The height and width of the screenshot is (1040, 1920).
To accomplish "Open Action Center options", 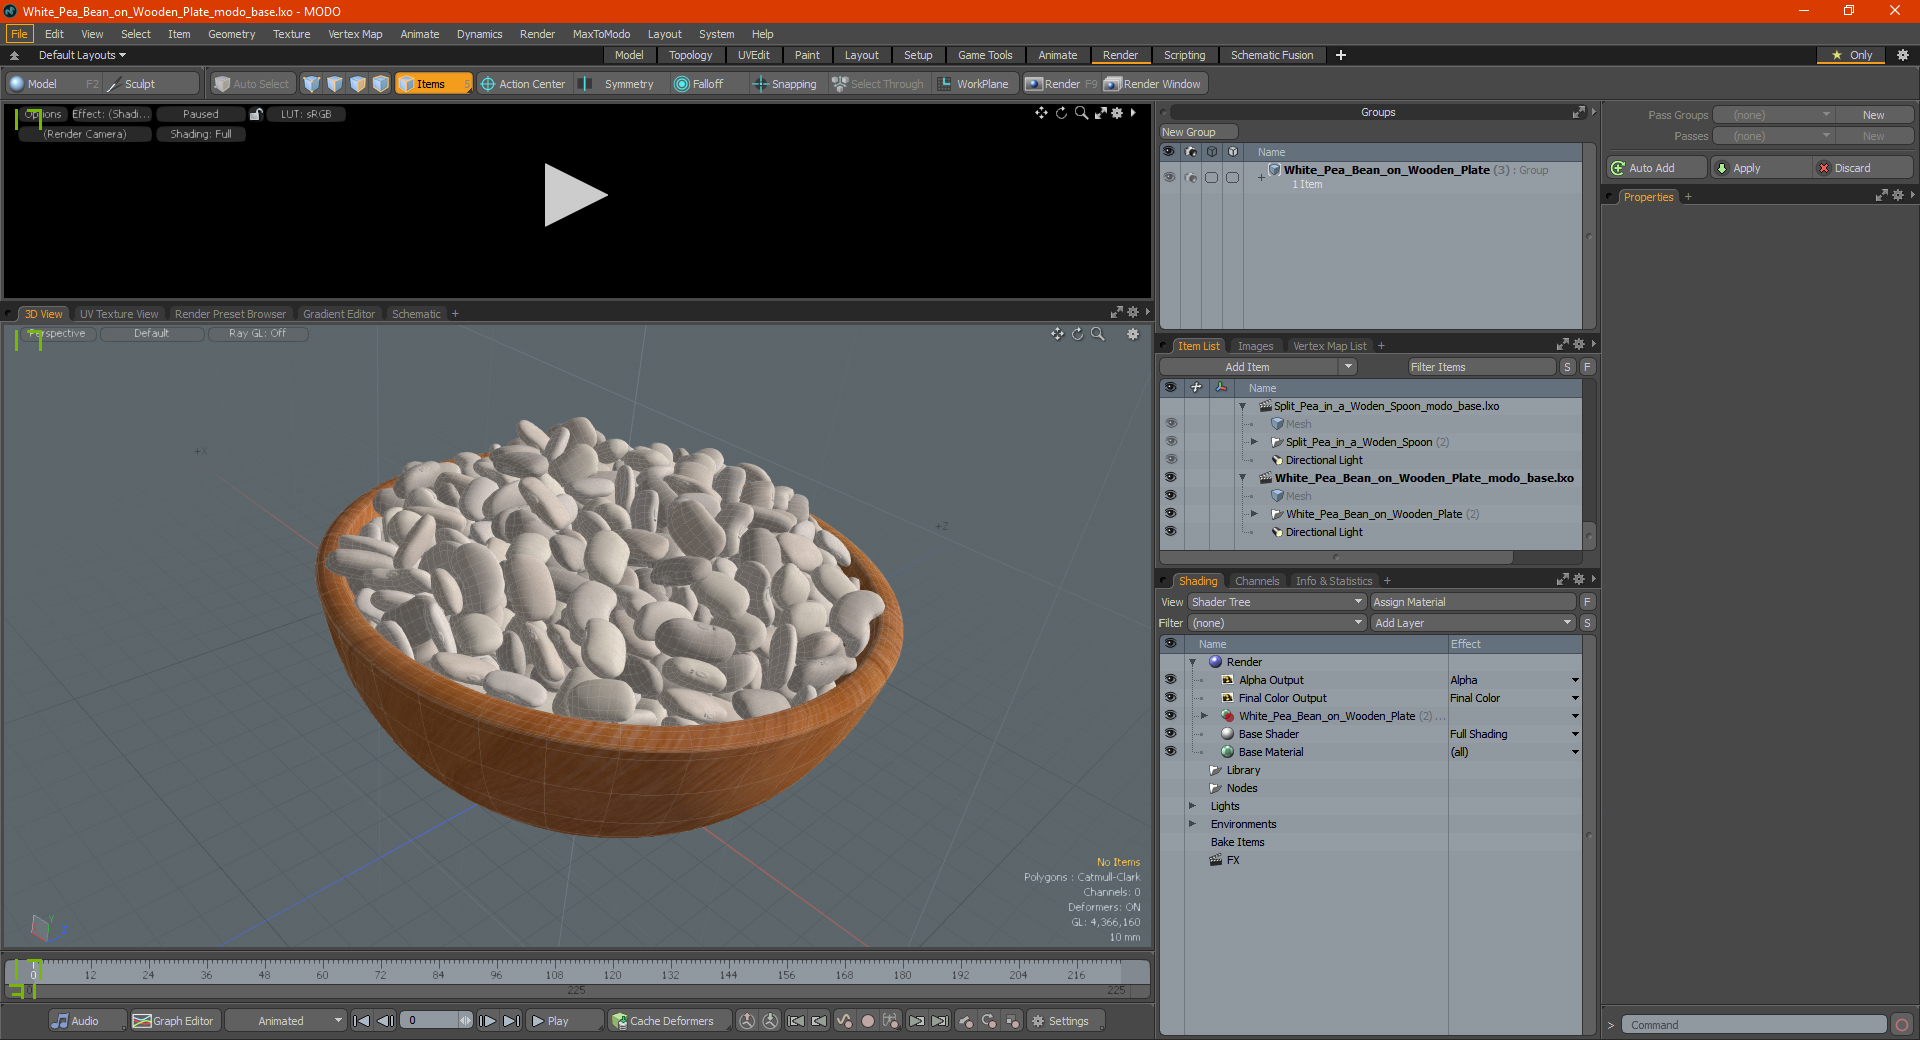I will [x=523, y=84].
